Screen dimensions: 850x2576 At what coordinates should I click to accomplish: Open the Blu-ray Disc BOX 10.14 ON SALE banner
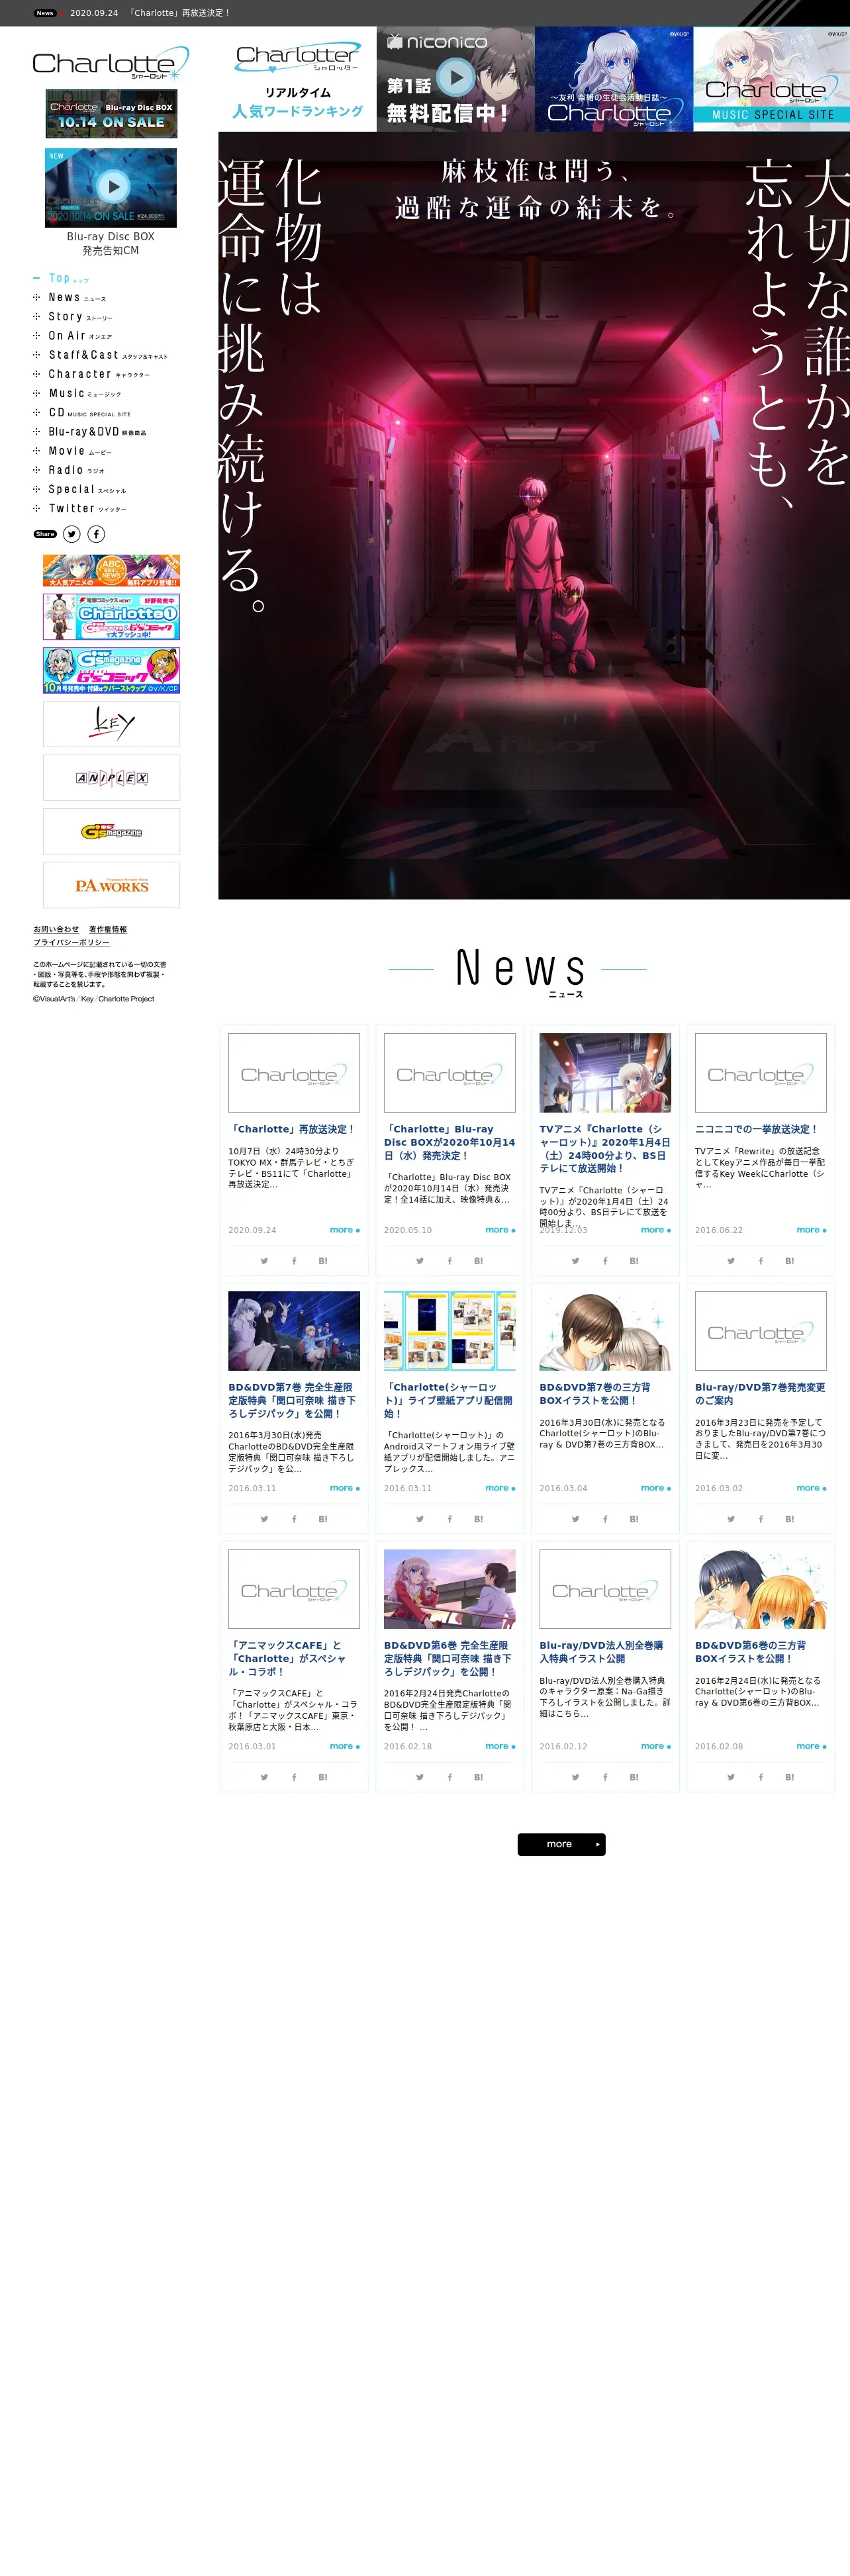[x=111, y=114]
